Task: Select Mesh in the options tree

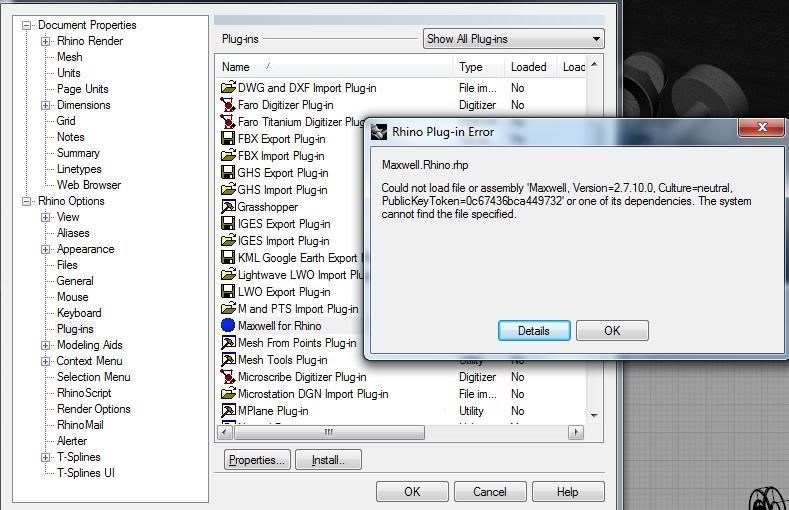Action: pyautogui.click(x=69, y=57)
